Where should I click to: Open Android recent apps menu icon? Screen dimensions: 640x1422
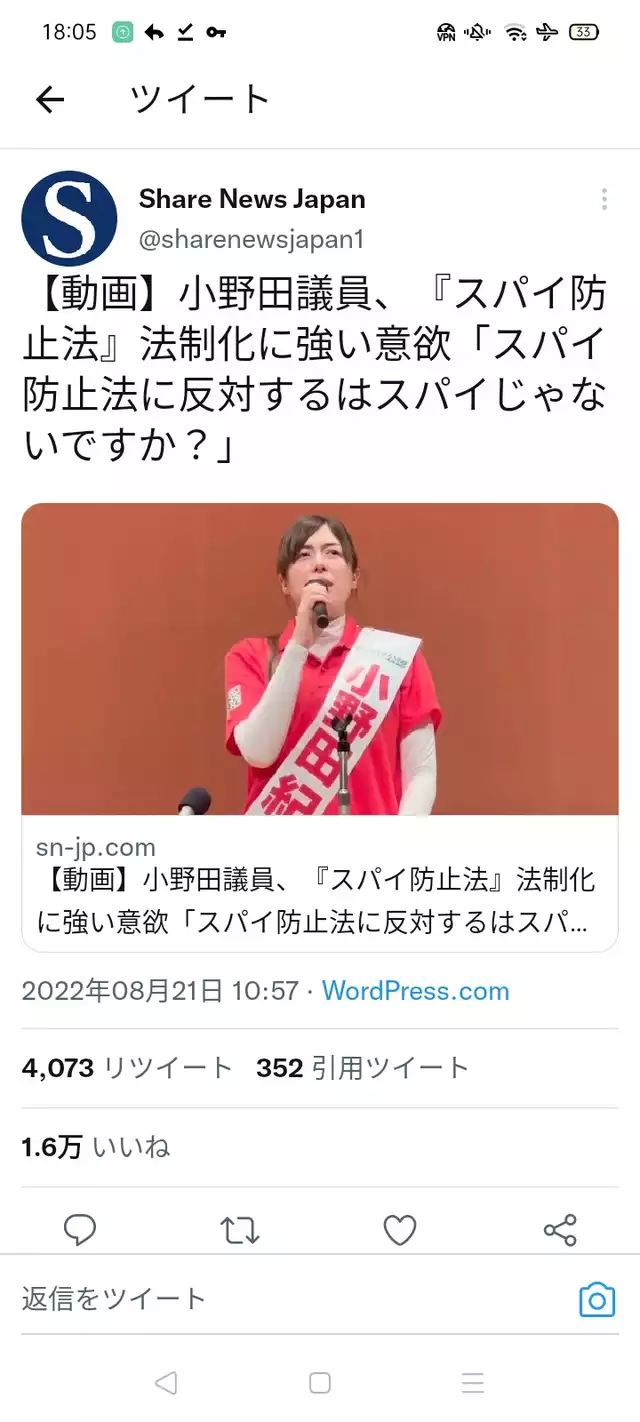473,1383
